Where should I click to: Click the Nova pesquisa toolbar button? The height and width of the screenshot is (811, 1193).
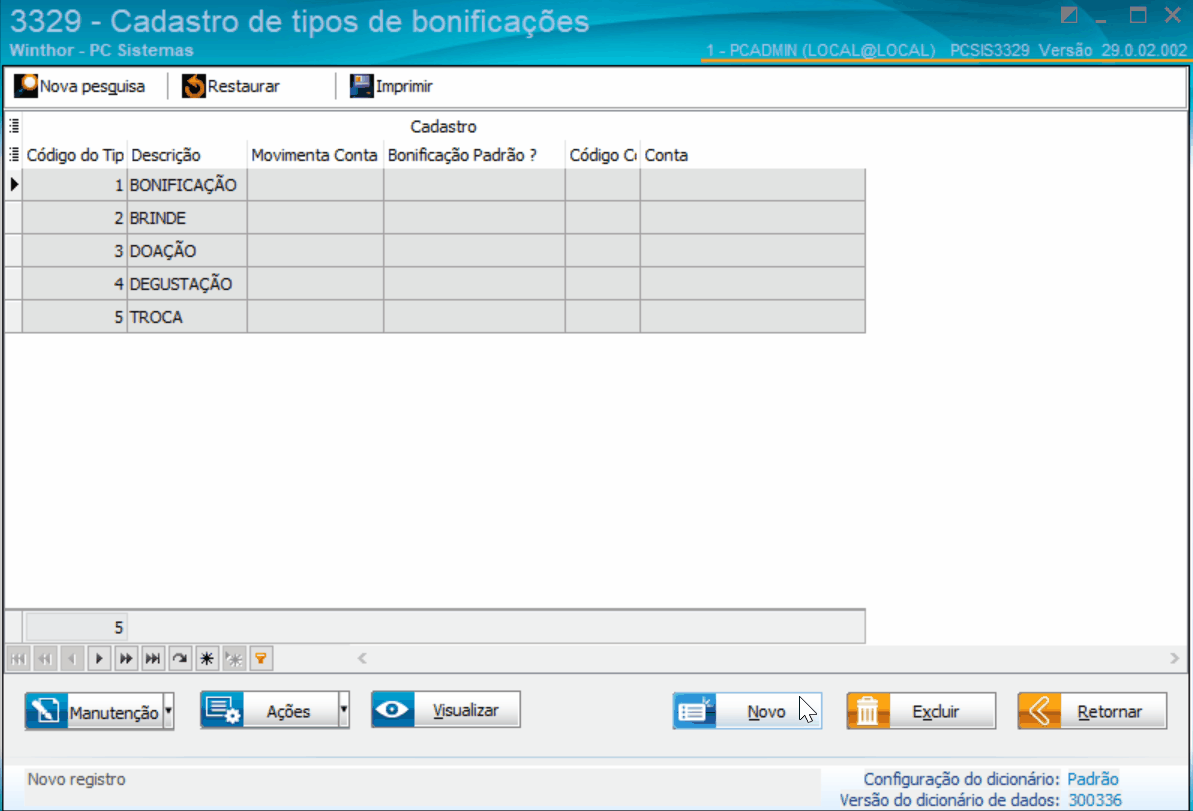tap(80, 86)
